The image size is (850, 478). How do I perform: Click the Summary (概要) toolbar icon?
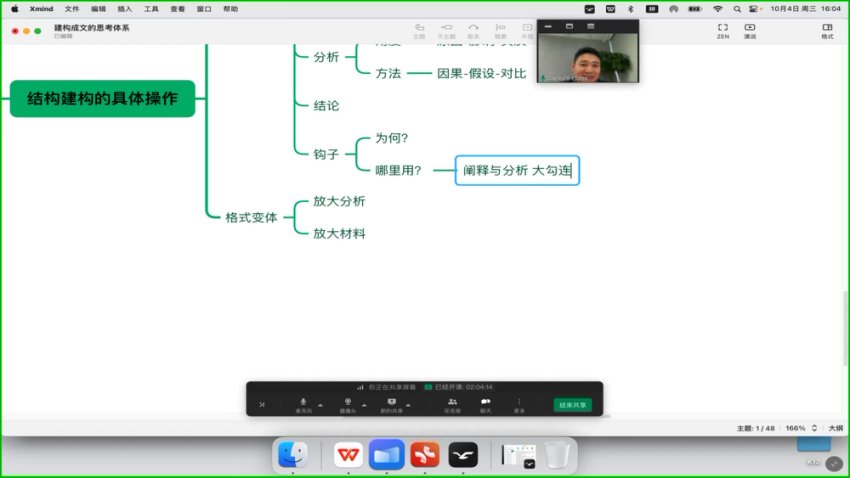pos(500,29)
